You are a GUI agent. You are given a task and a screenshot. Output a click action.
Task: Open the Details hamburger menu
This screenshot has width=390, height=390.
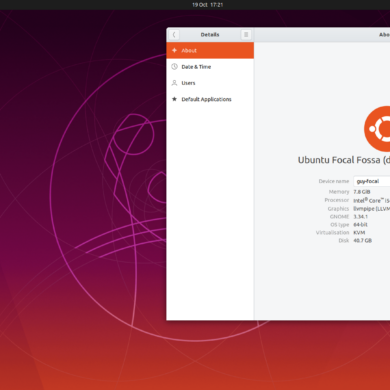[246, 35]
